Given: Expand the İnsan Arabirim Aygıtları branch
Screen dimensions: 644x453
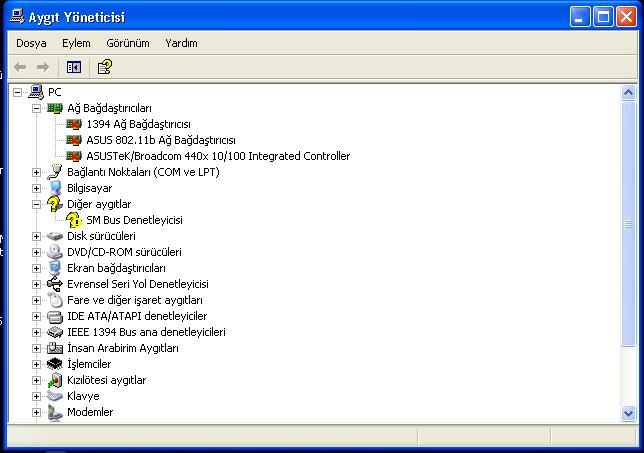Looking at the screenshot, I should pos(37,349).
